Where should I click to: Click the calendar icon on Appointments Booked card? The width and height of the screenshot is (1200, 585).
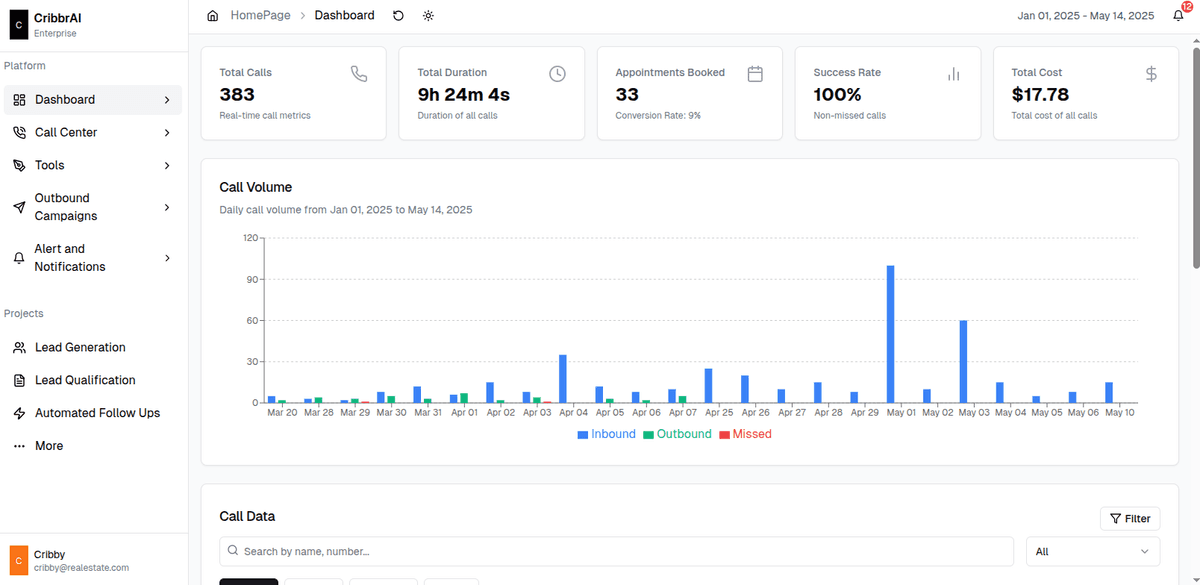(755, 74)
